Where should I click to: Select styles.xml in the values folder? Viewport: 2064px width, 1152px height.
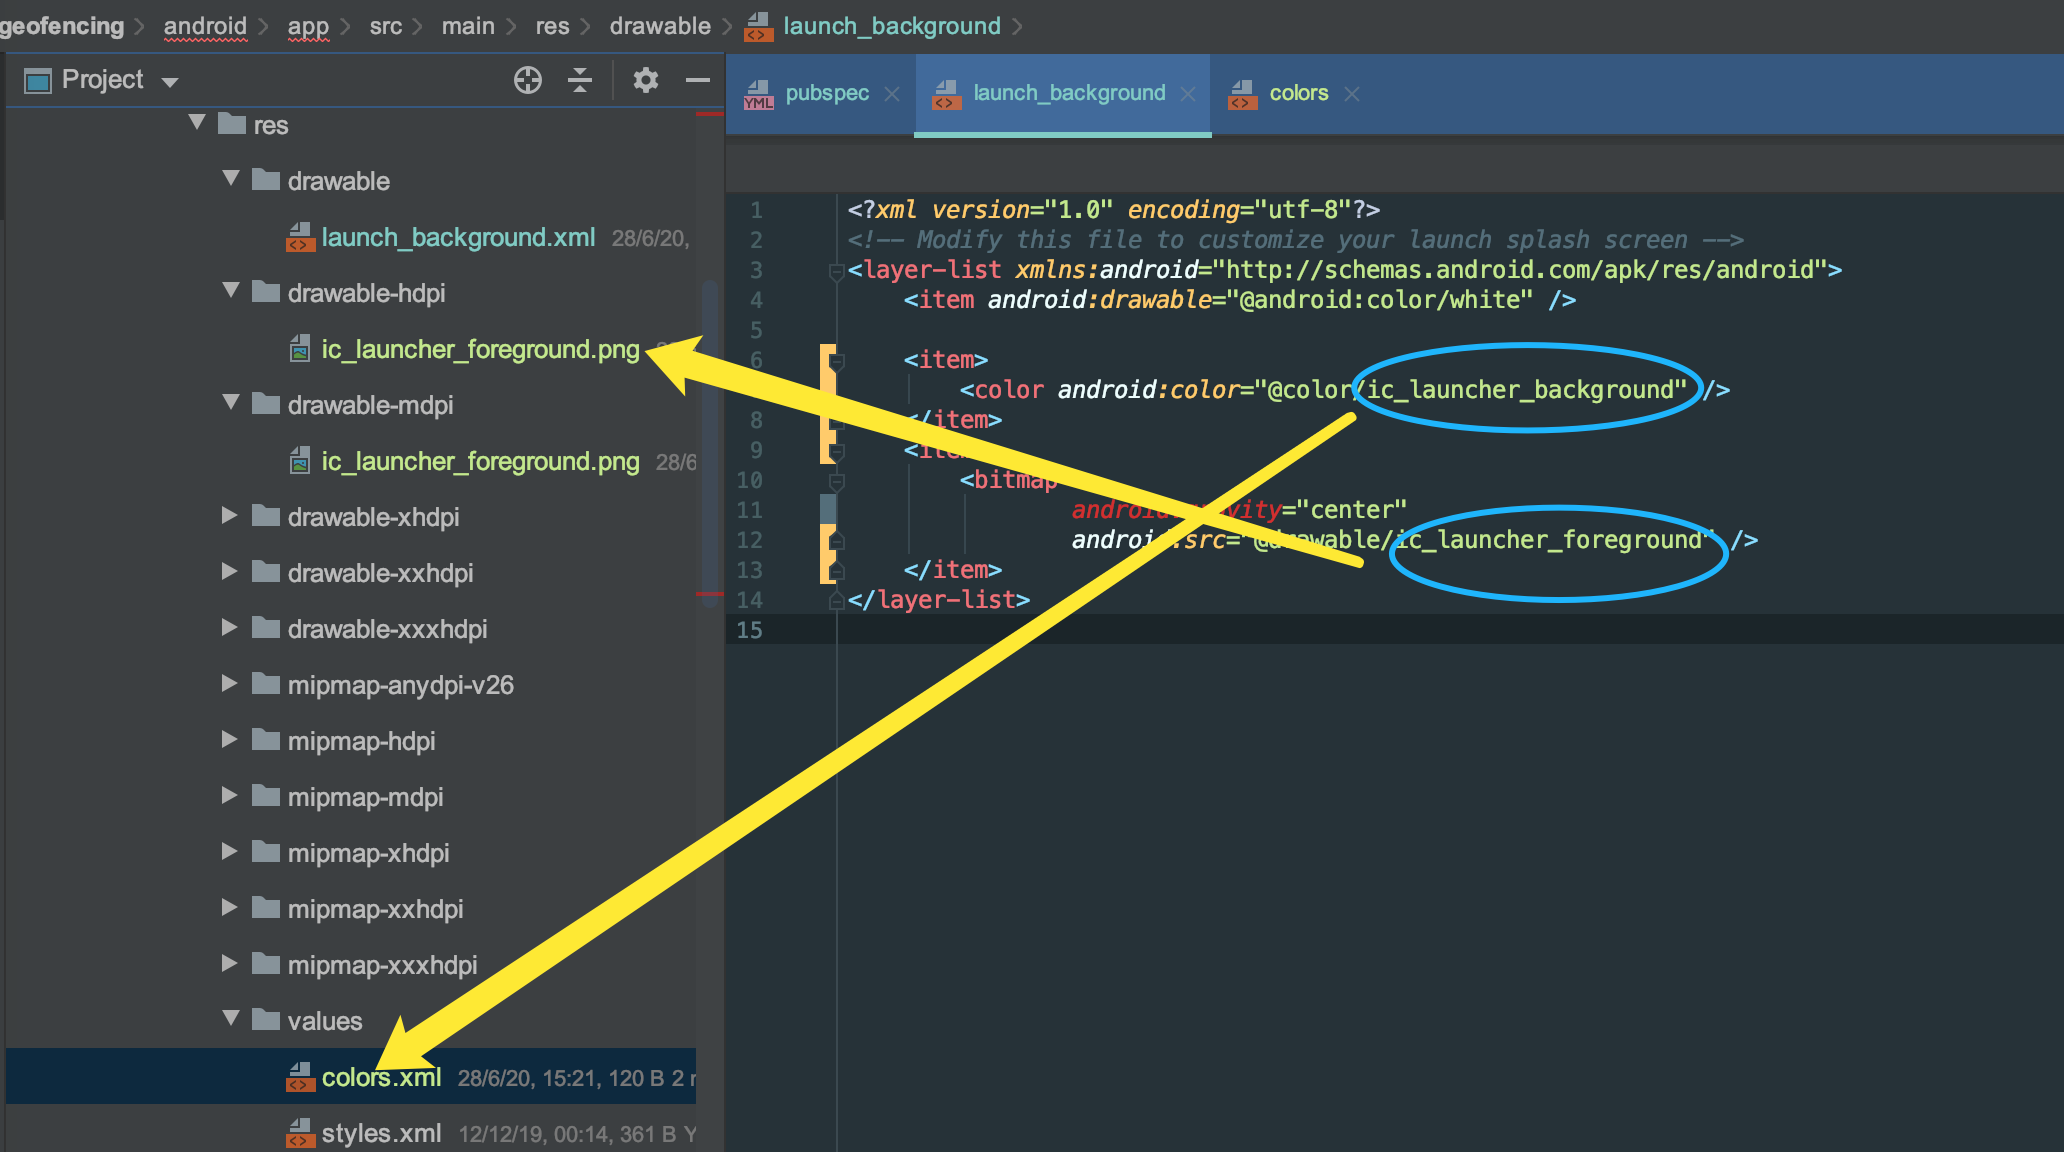pyautogui.click(x=381, y=1133)
